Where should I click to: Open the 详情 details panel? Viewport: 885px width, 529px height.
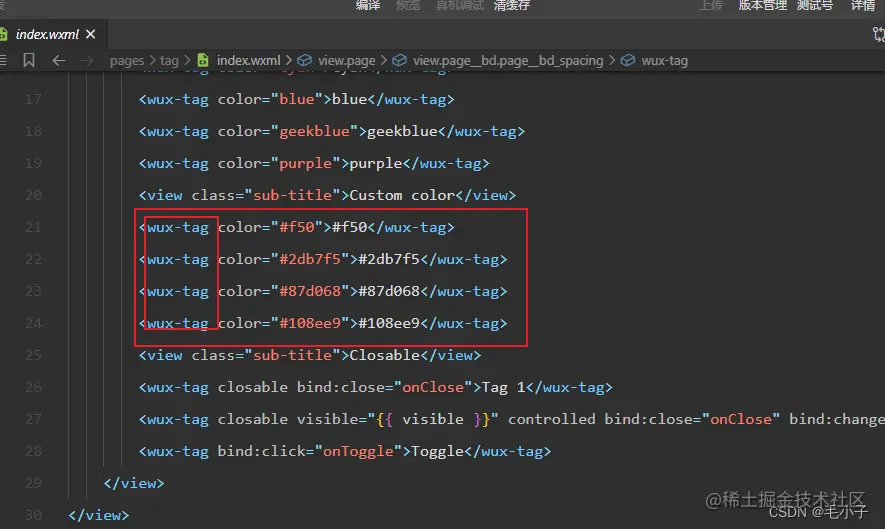(x=863, y=5)
